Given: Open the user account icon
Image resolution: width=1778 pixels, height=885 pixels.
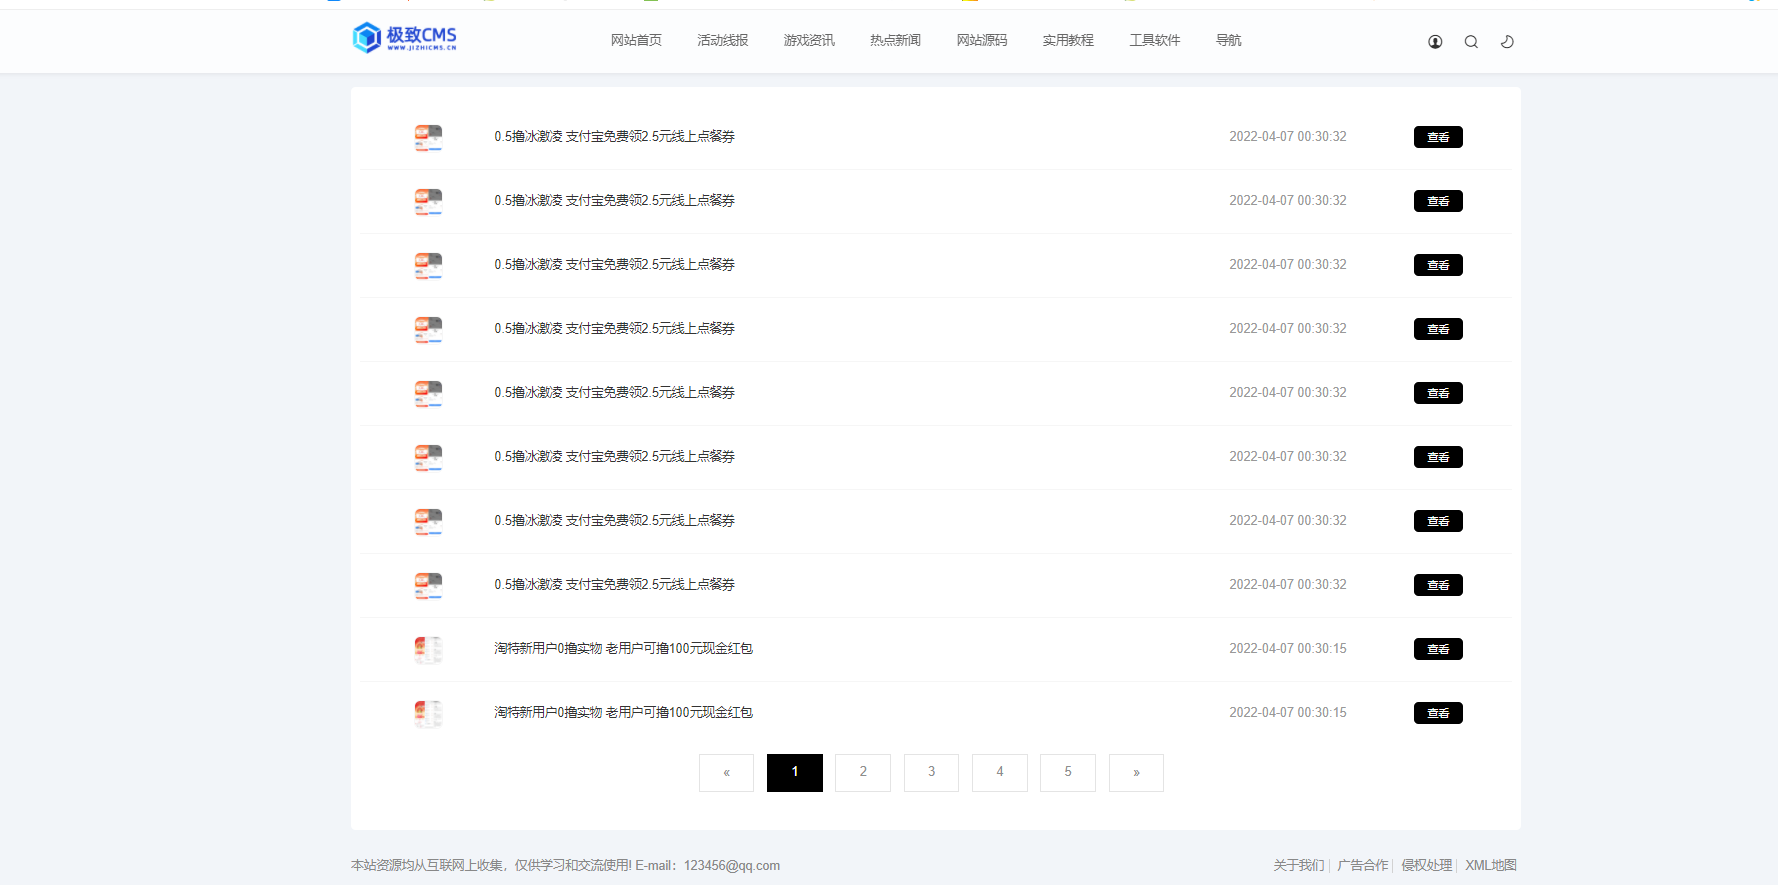Looking at the screenshot, I should (x=1435, y=42).
